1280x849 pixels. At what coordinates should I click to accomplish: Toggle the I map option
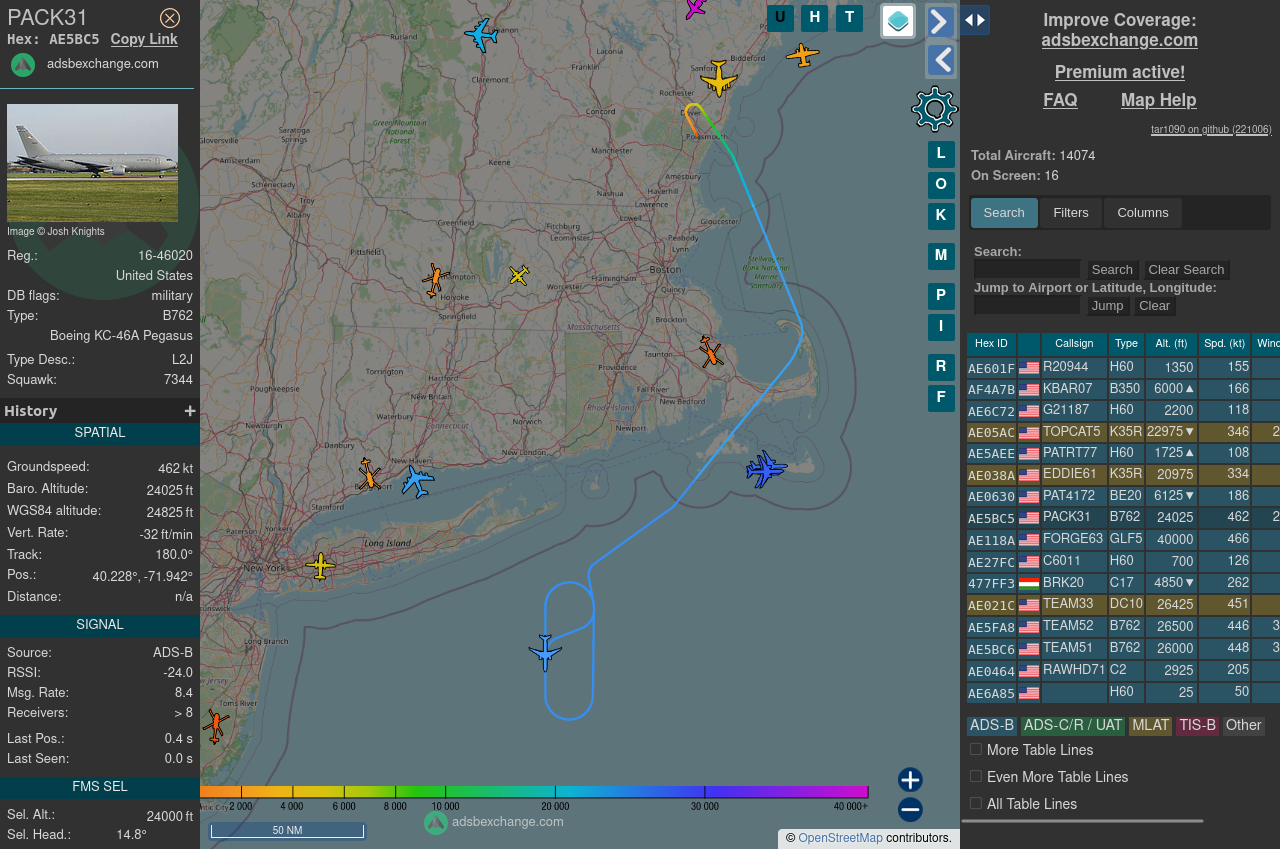[x=941, y=326]
